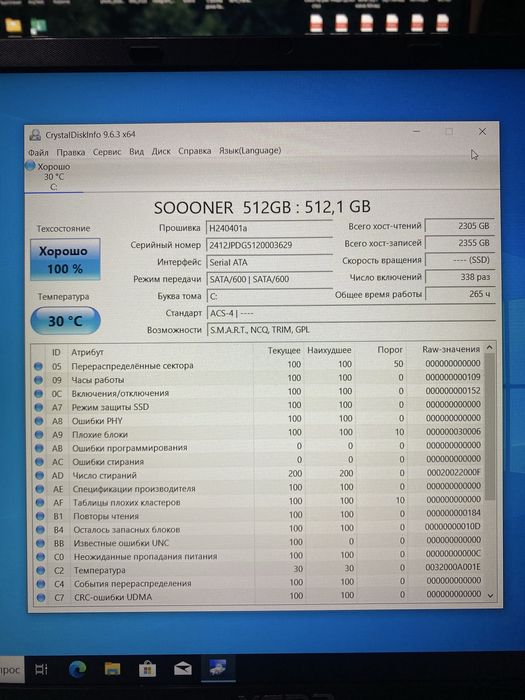525x700 pixels.
Task: Open the Диск menu
Action: tap(161, 151)
